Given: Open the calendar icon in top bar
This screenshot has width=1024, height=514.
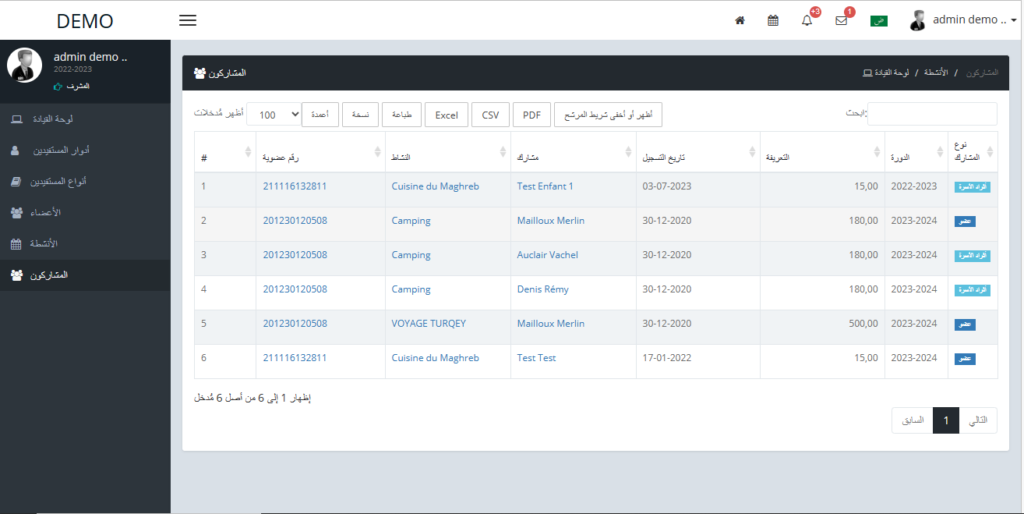Looking at the screenshot, I should click(x=773, y=20).
